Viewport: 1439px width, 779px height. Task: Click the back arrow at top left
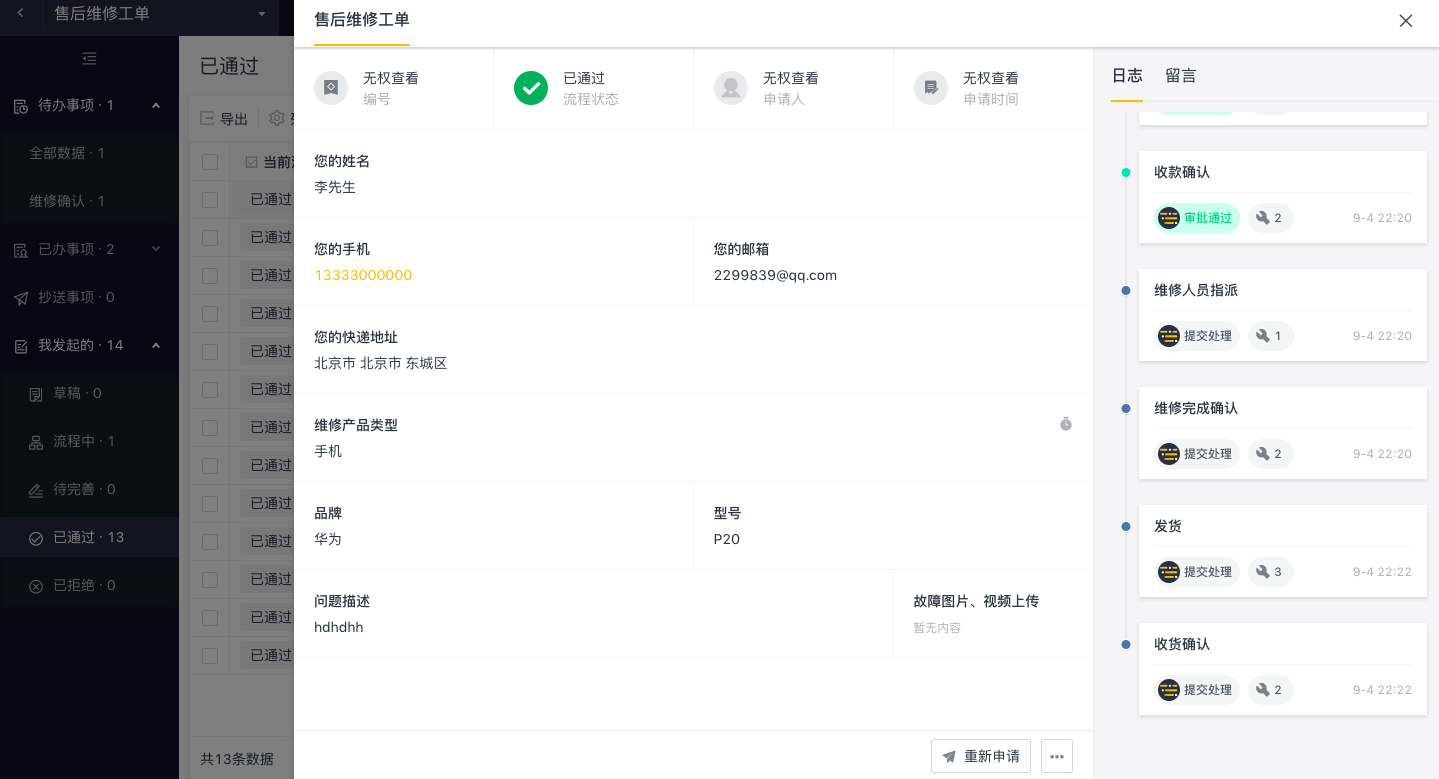tap(21, 14)
